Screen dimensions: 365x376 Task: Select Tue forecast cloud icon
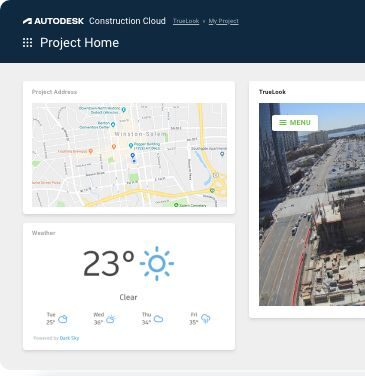(63, 319)
